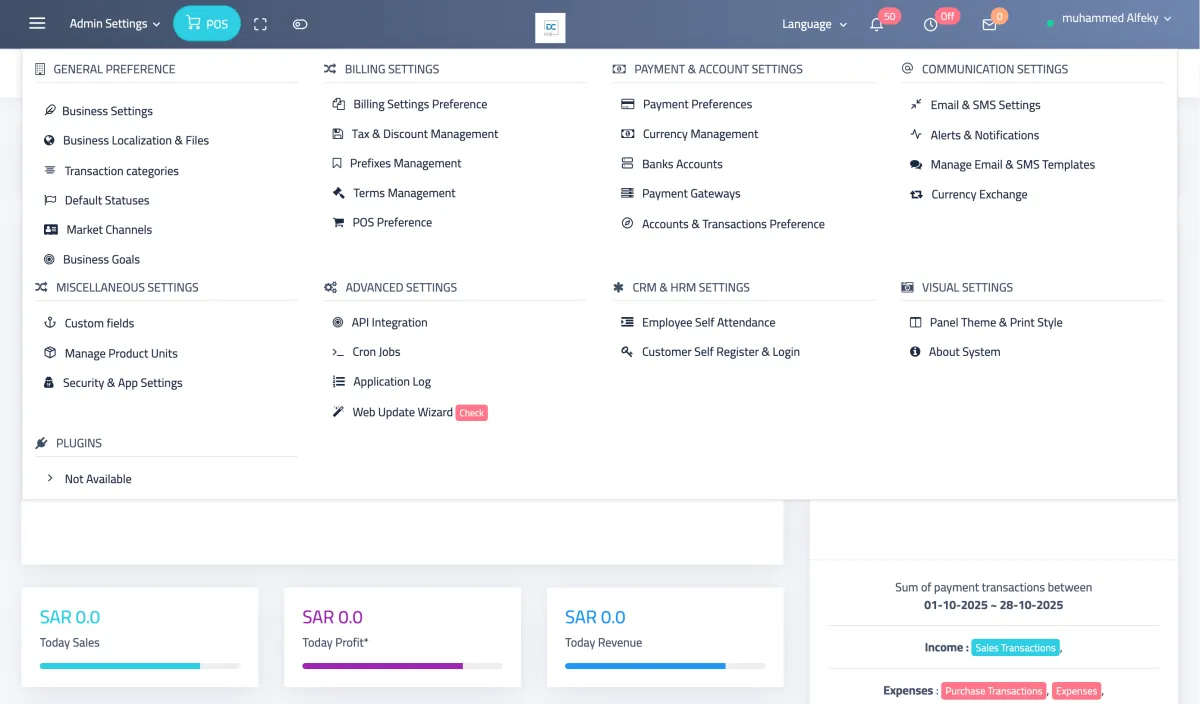The height and width of the screenshot is (704, 1200).
Task: Open the mail envelope icon
Action: point(989,25)
